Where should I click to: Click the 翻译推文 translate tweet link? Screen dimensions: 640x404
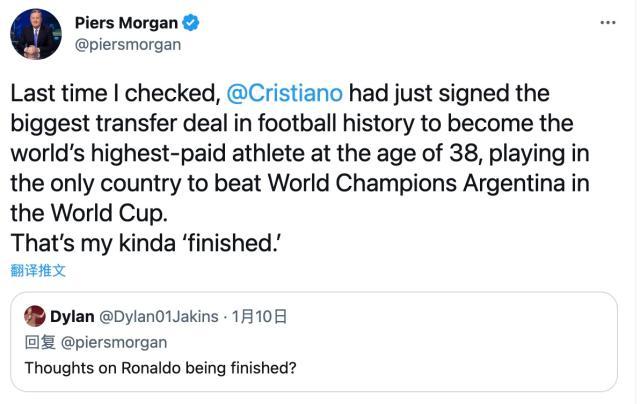(x=38, y=270)
